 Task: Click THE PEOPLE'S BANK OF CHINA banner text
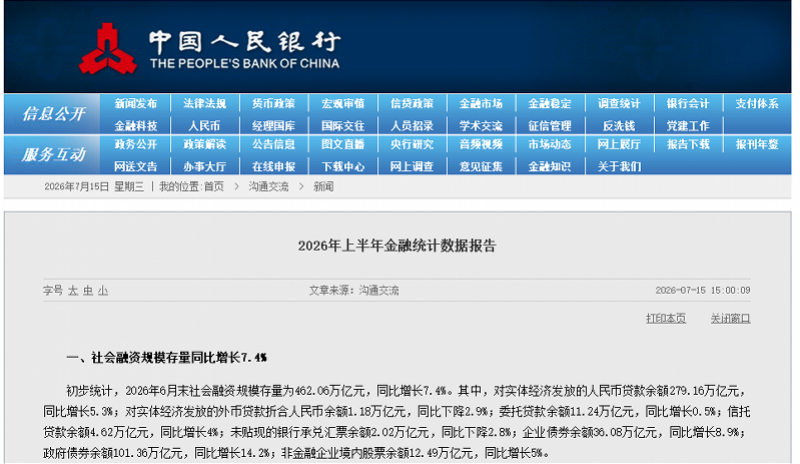pyautogui.click(x=244, y=64)
